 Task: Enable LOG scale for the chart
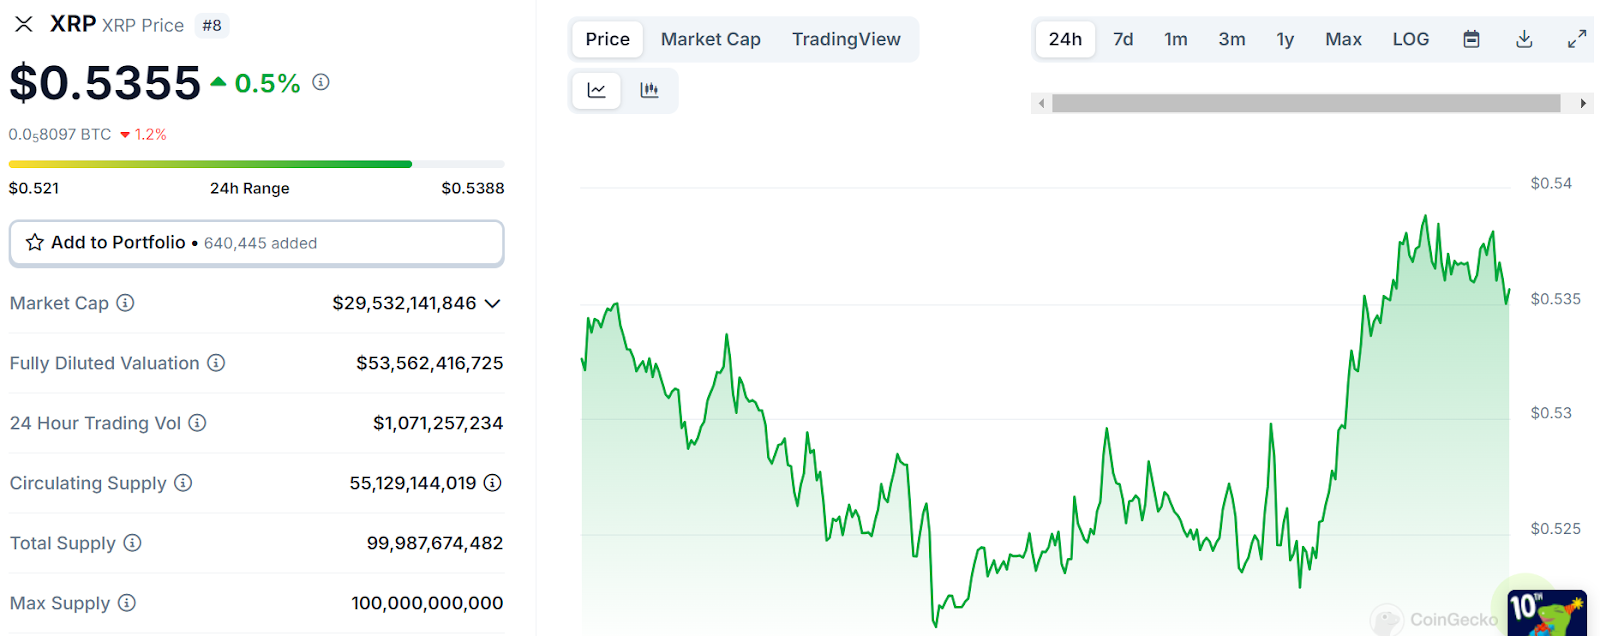[1410, 39]
